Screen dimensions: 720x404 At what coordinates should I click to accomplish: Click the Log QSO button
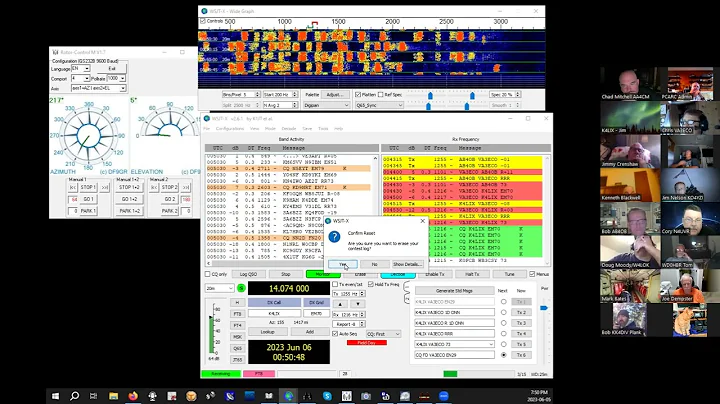248,274
